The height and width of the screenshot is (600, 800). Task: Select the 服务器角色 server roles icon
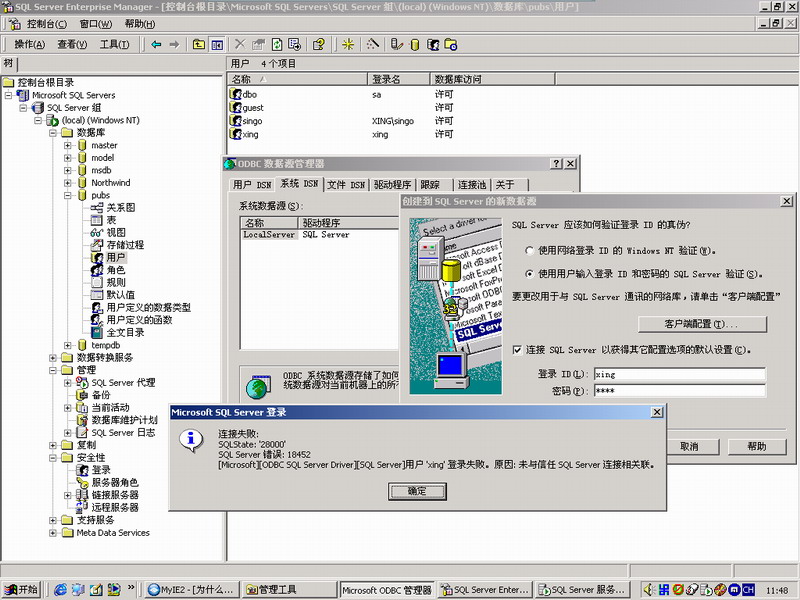click(x=82, y=483)
